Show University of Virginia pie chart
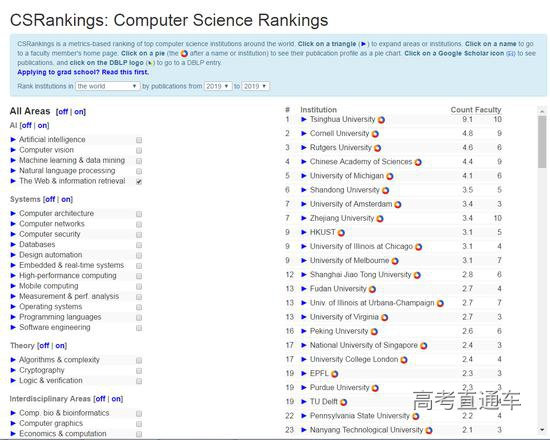This screenshot has height=440, width=550. coord(384,318)
